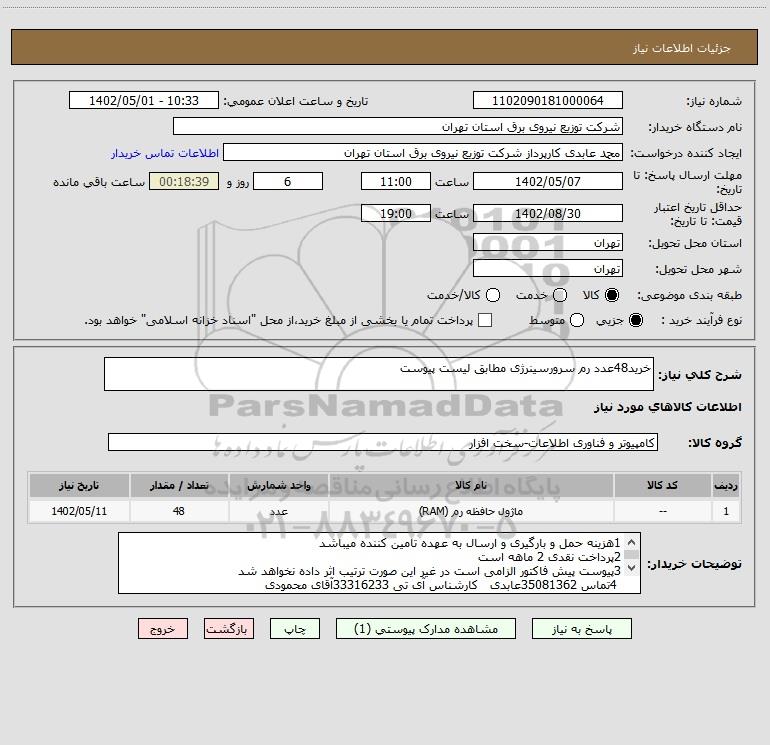The image size is (770, 745).
Task: Click the ردیف column header
Action: click(726, 485)
